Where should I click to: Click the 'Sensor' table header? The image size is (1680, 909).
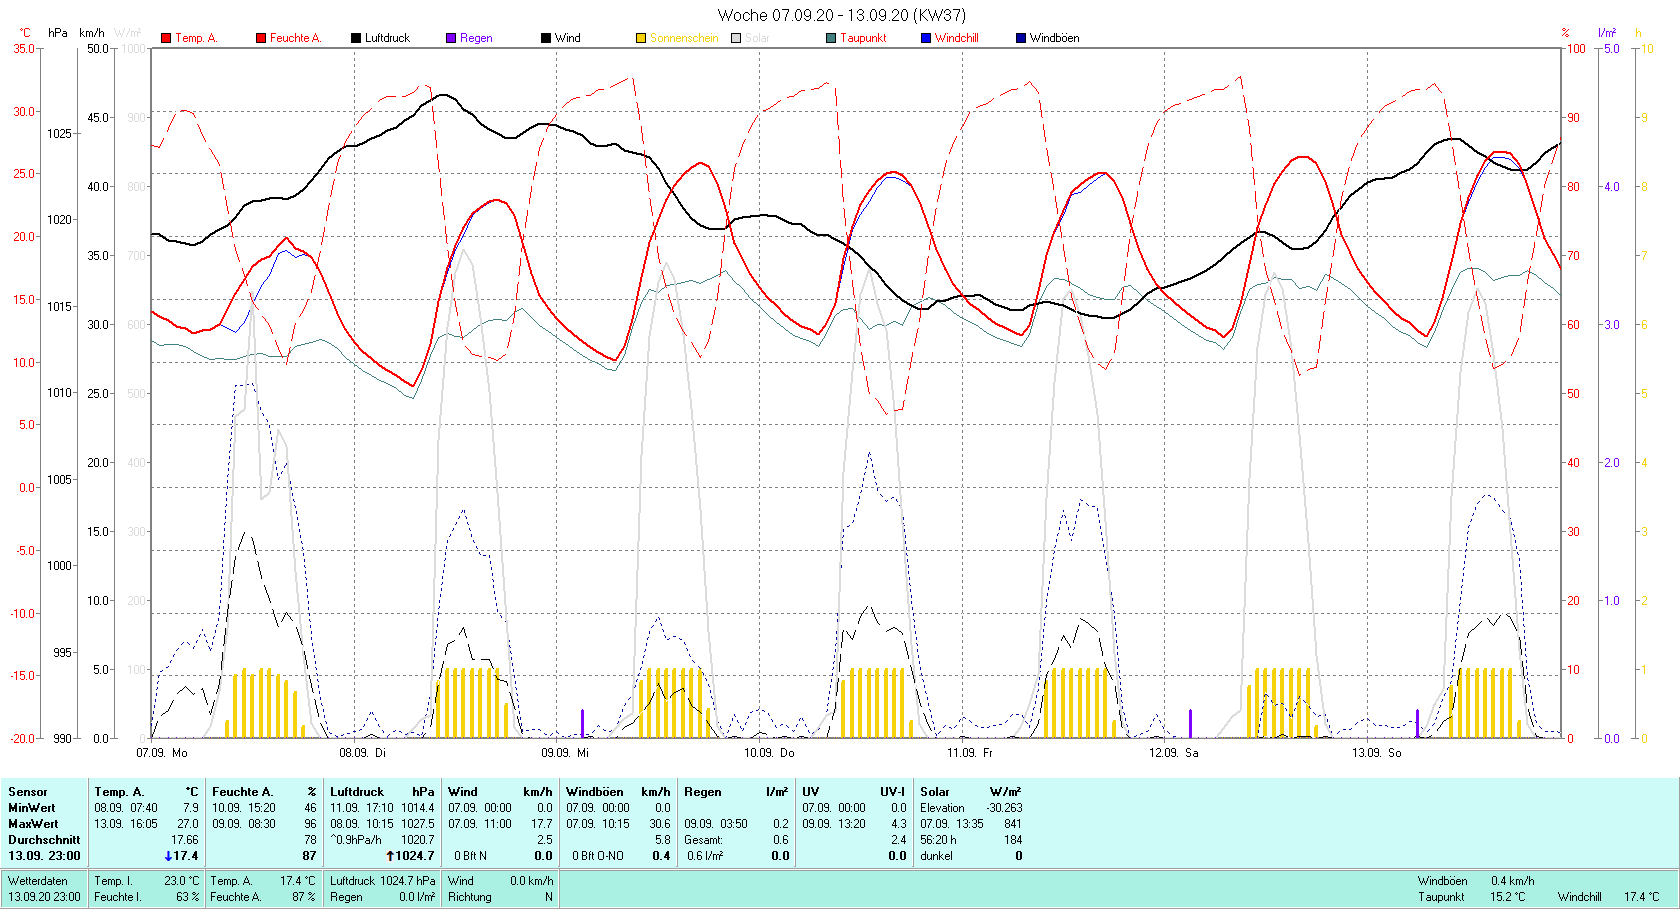click(x=28, y=792)
